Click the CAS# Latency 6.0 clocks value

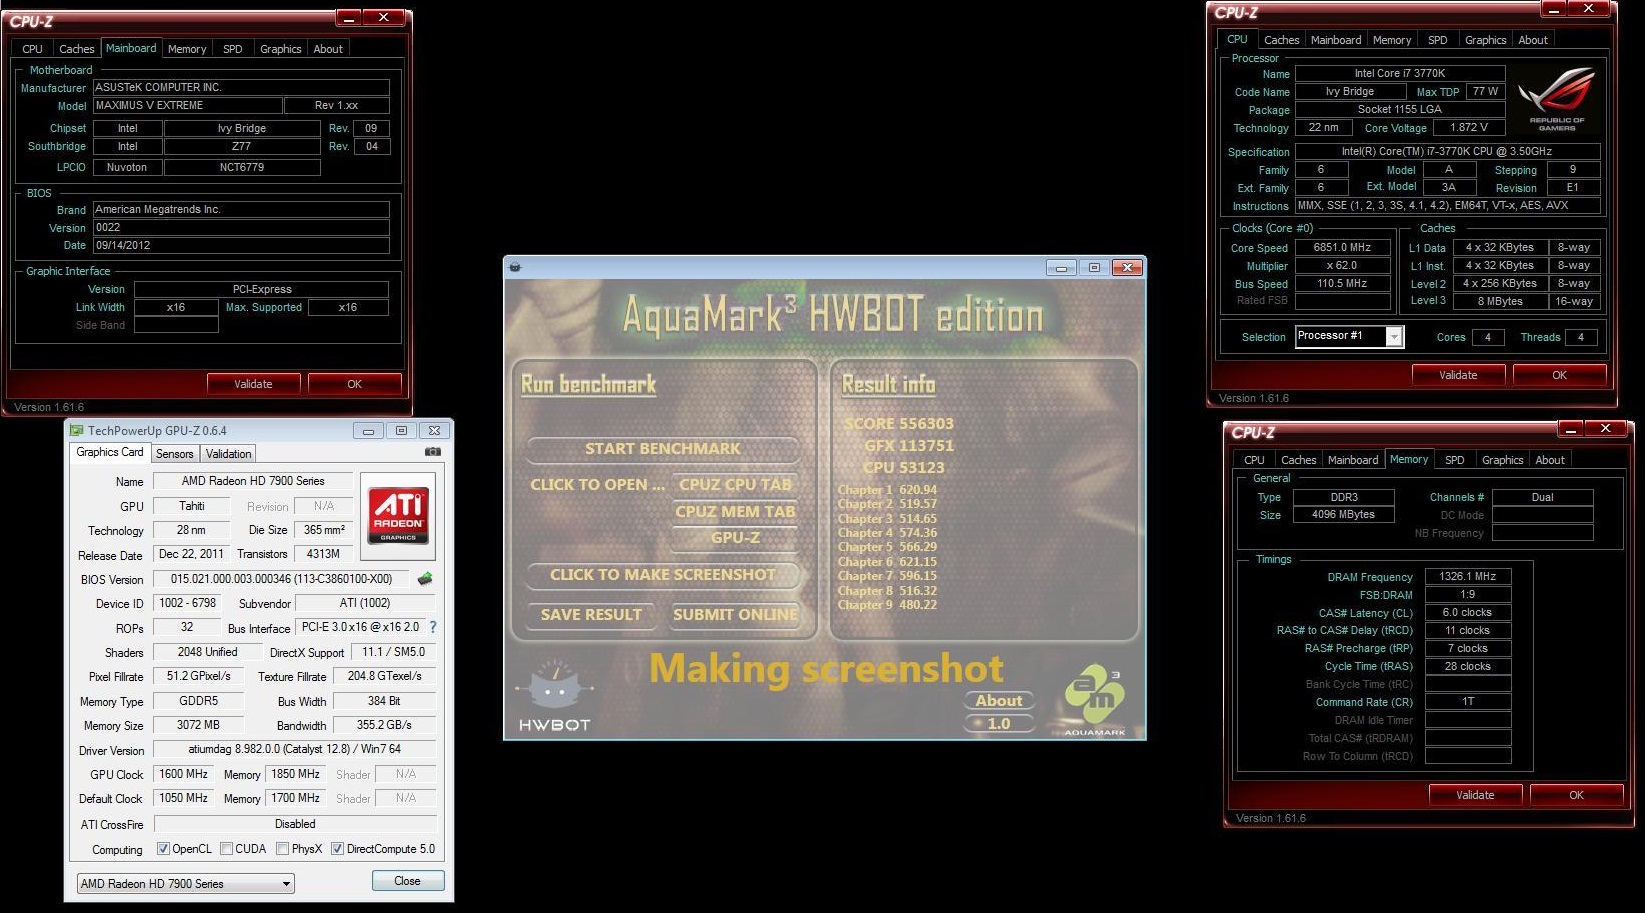(1467, 613)
